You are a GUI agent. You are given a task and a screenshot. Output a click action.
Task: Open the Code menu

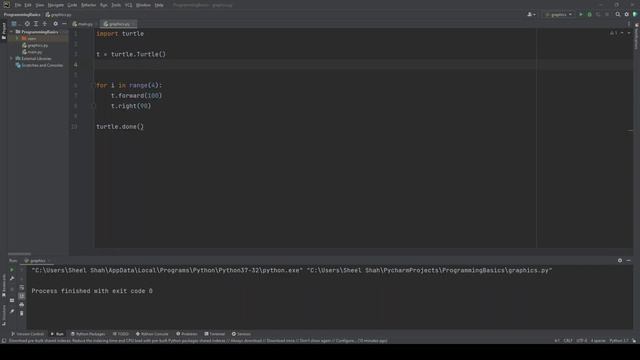72,5
